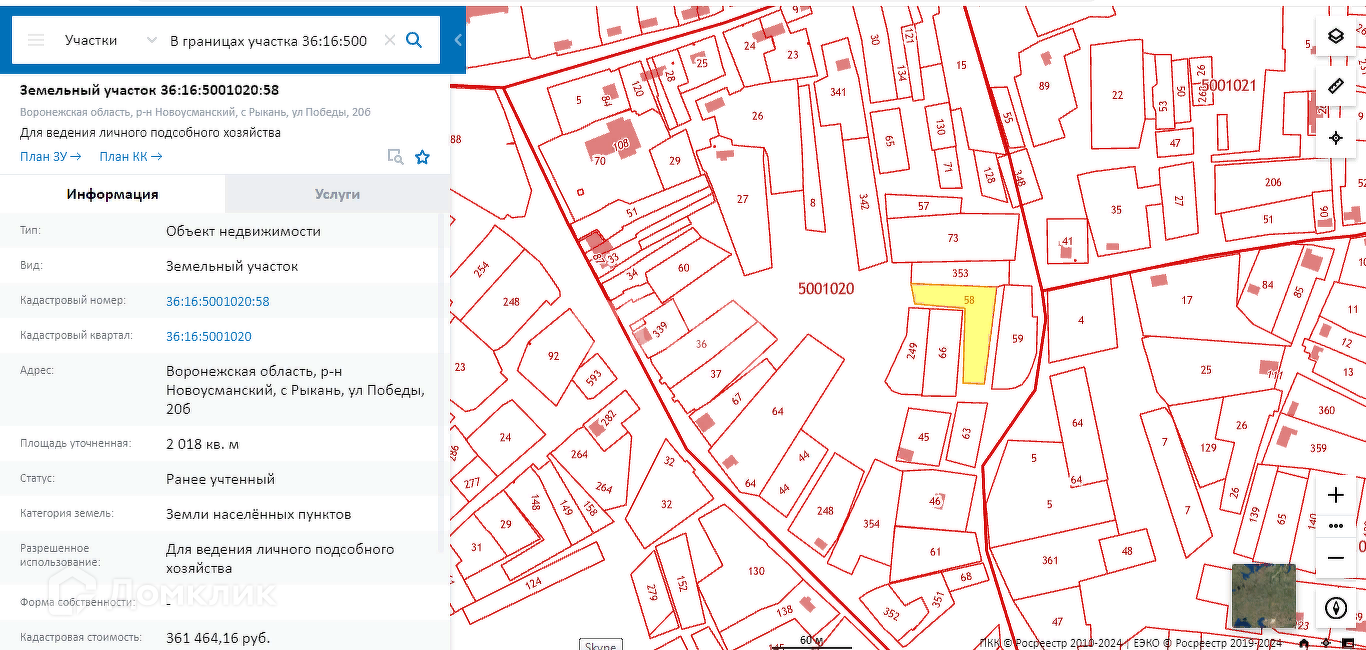Run search with the magnifier icon

pyautogui.click(x=414, y=40)
